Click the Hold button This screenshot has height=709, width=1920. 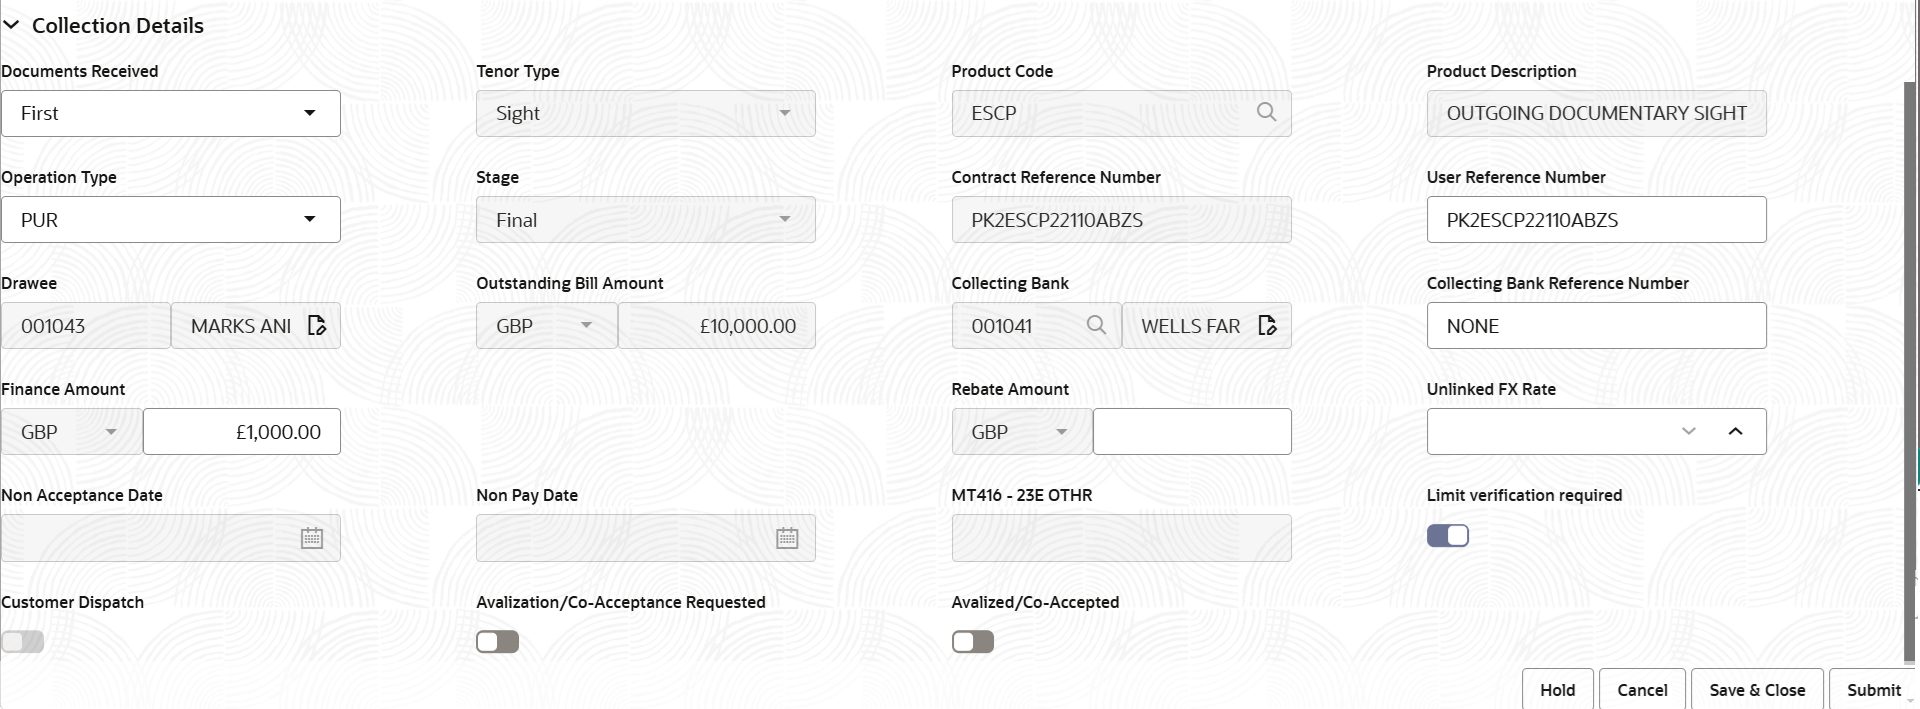click(x=1557, y=689)
